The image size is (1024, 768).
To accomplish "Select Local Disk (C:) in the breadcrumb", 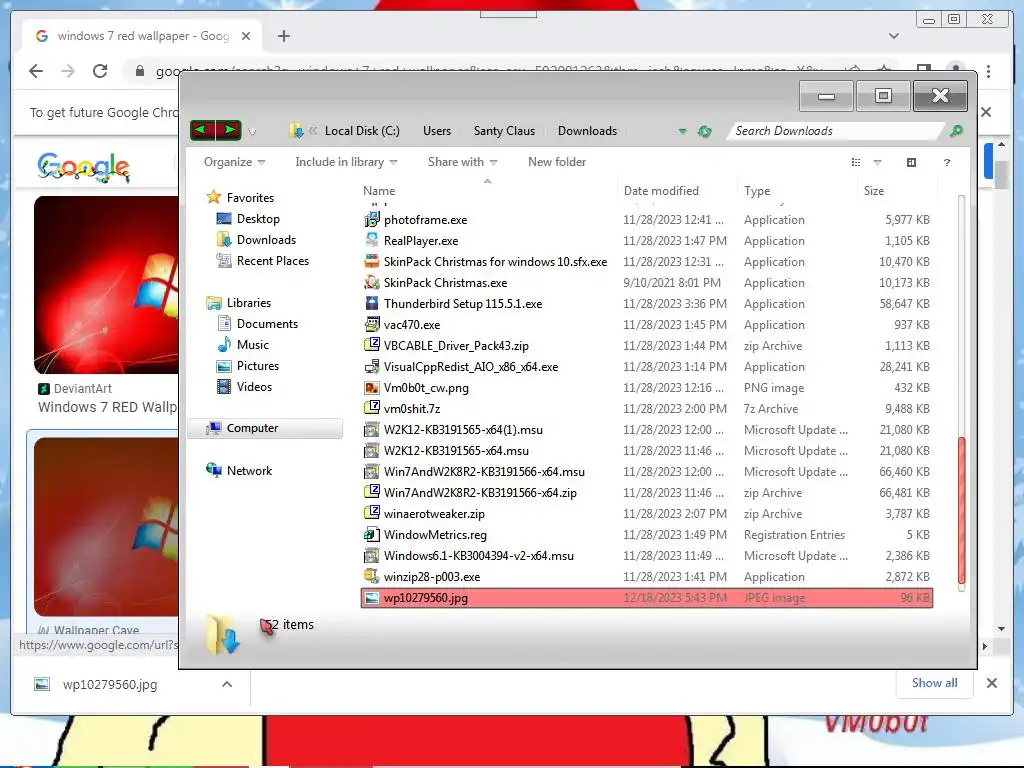I will (x=362, y=131).
